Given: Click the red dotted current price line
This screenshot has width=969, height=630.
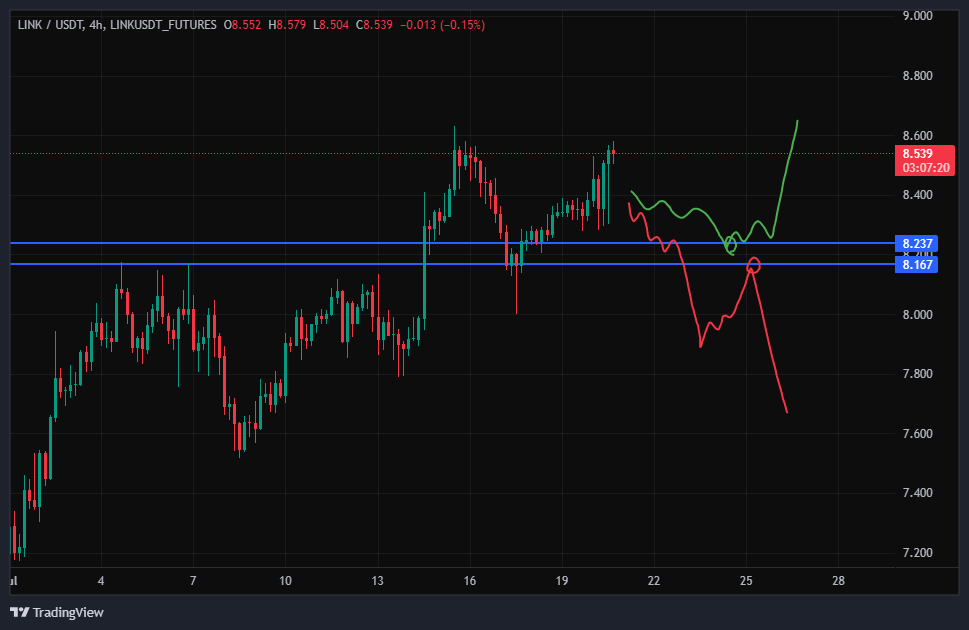Looking at the screenshot, I should [x=452, y=153].
